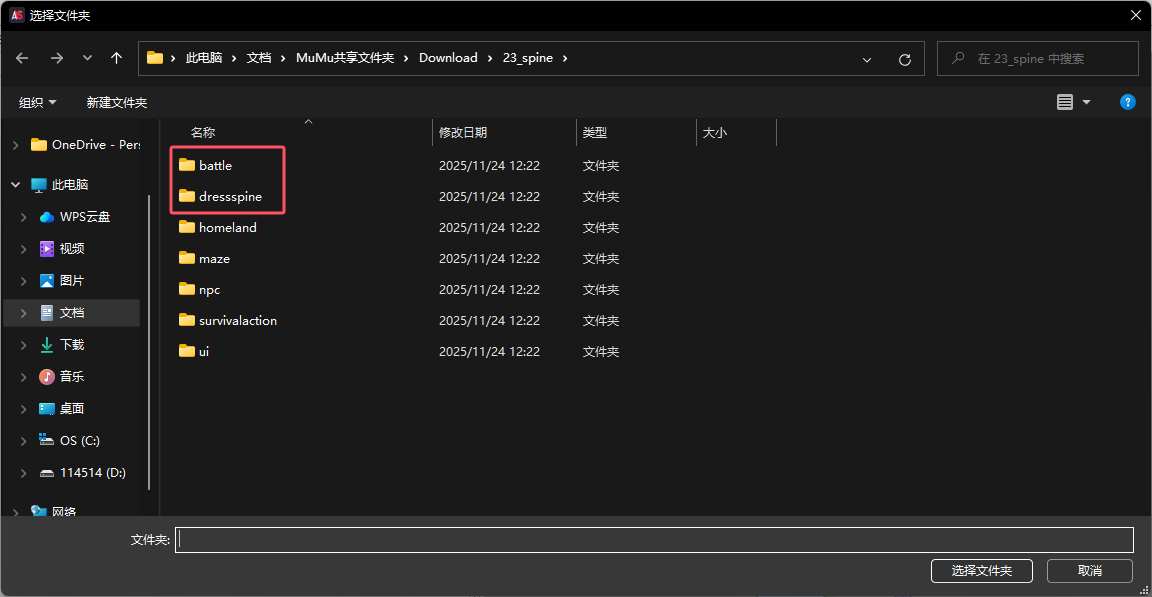
Task: Select the npc folder
Action: click(209, 289)
